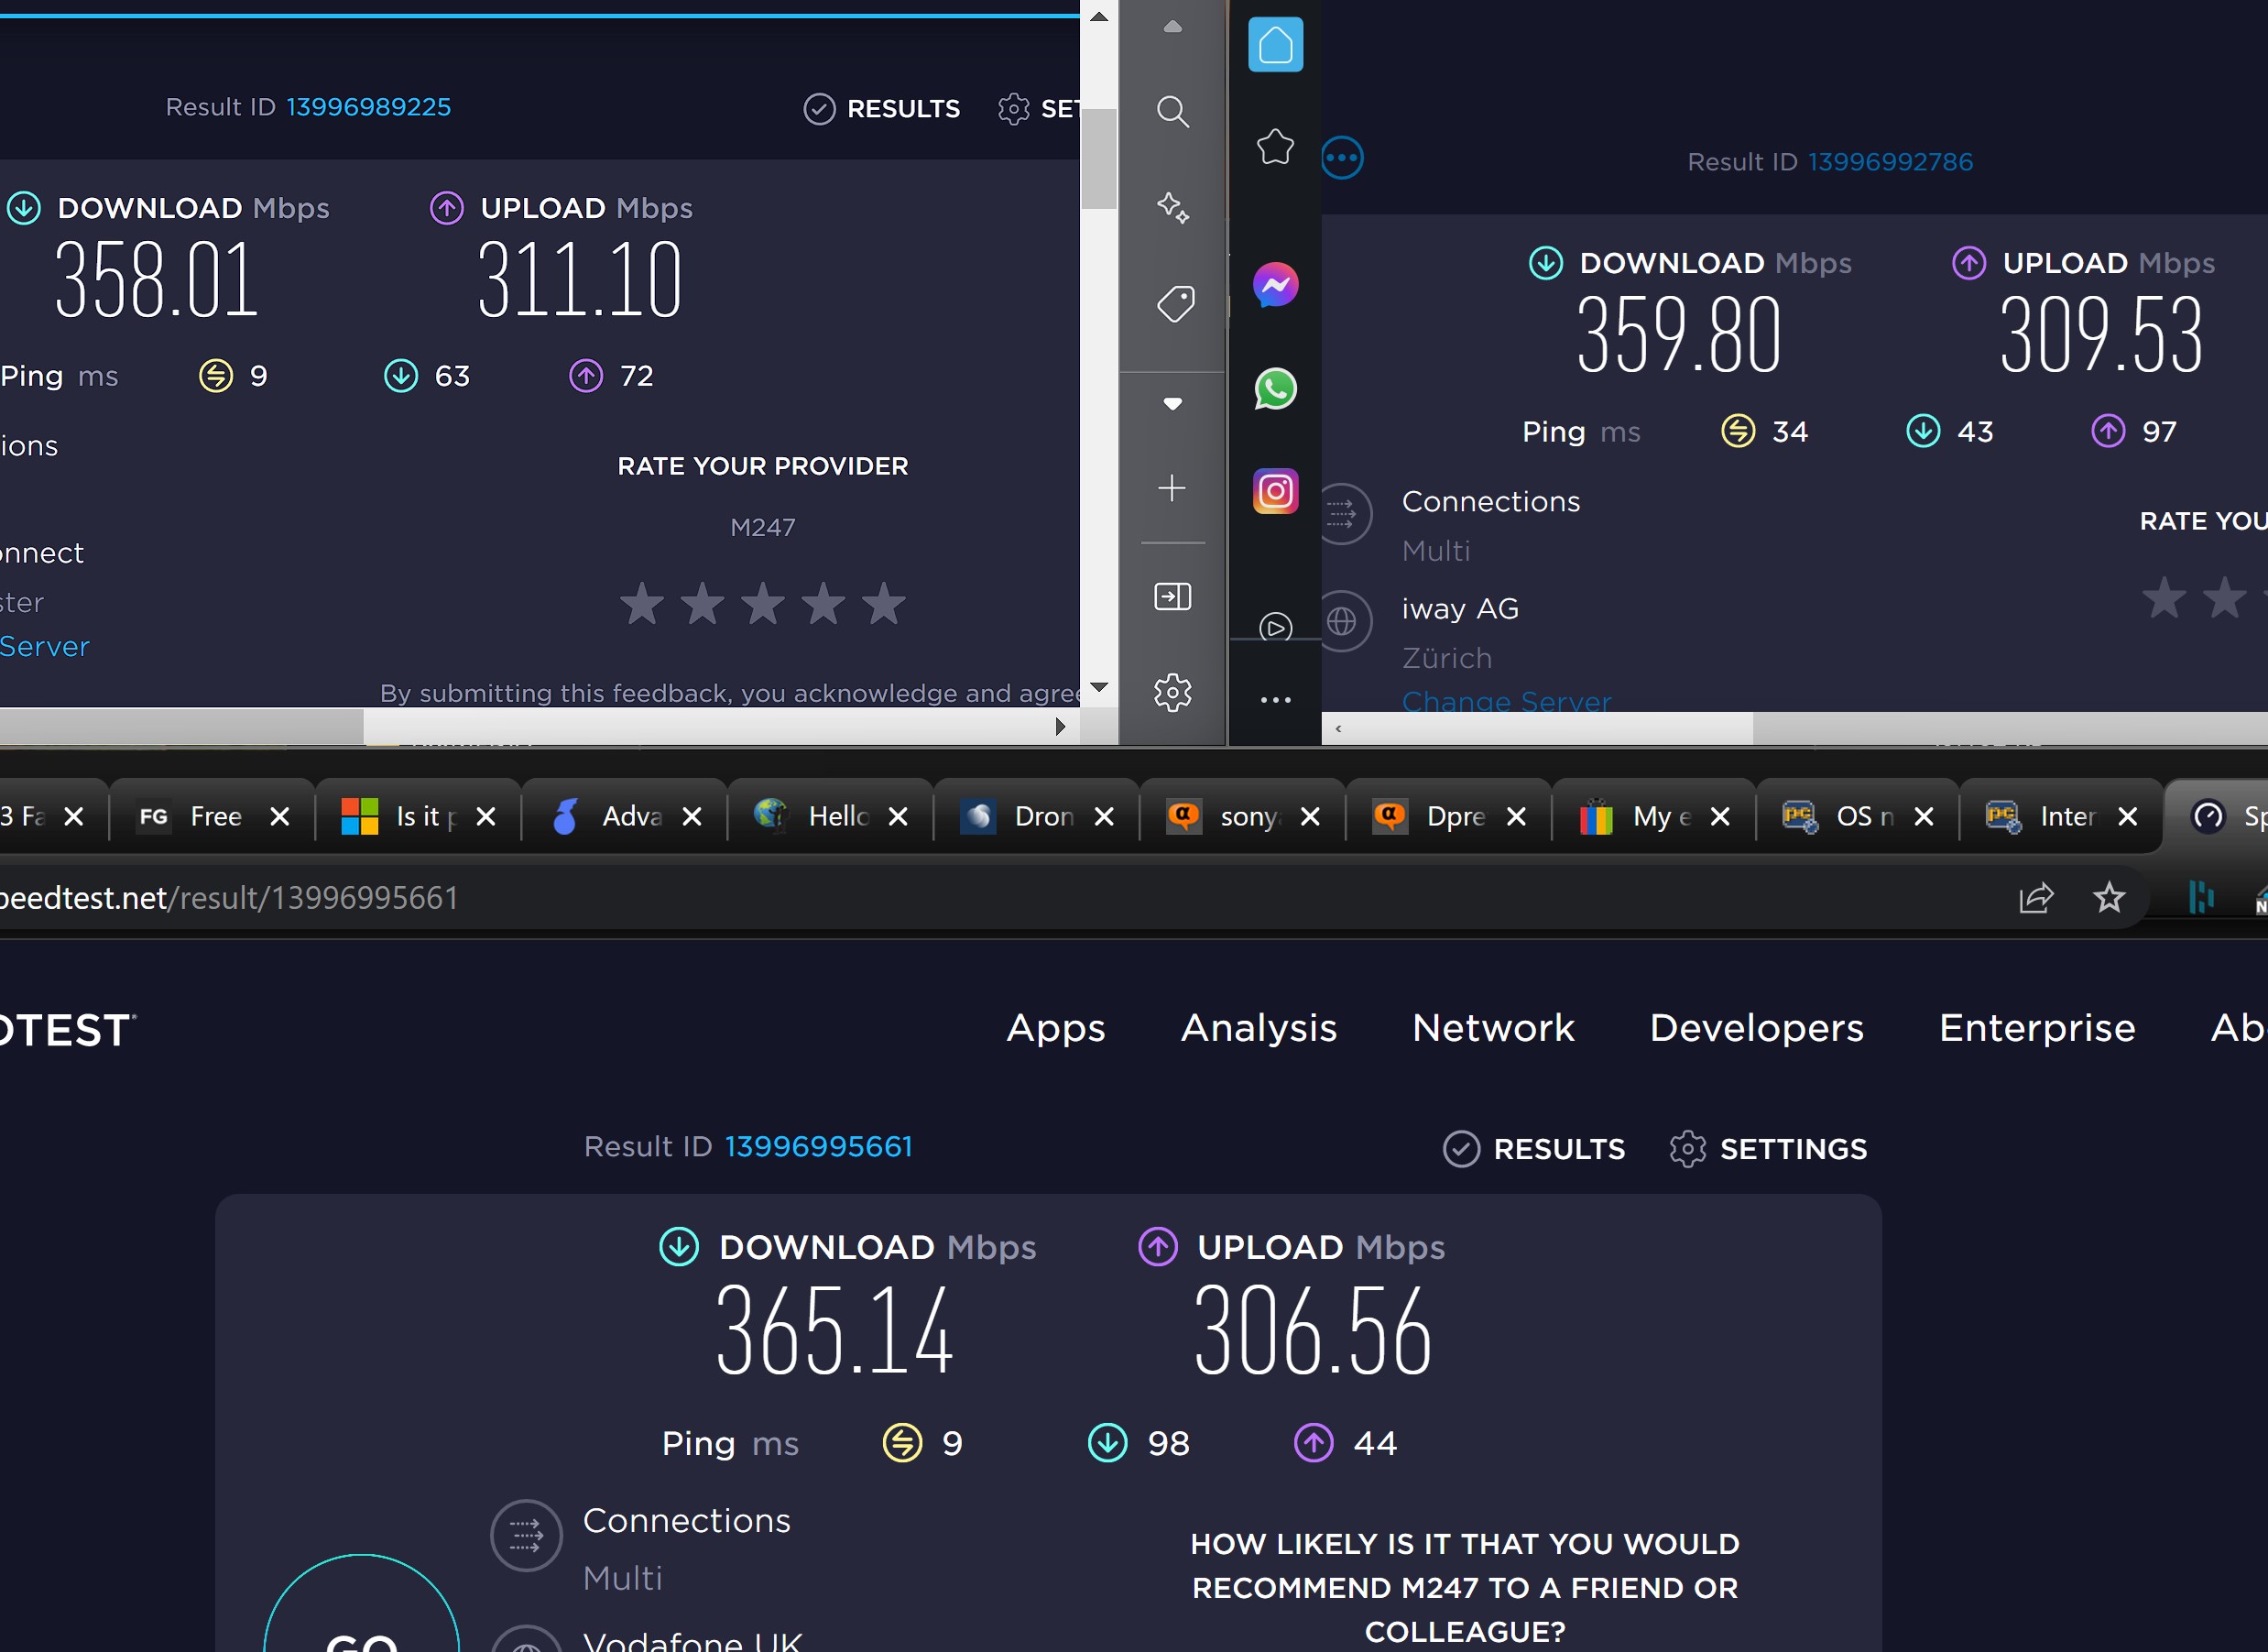Click the vertical scrollbar thumb in the top-left window
Screen dimensions: 2268x1652
coord(1098,159)
